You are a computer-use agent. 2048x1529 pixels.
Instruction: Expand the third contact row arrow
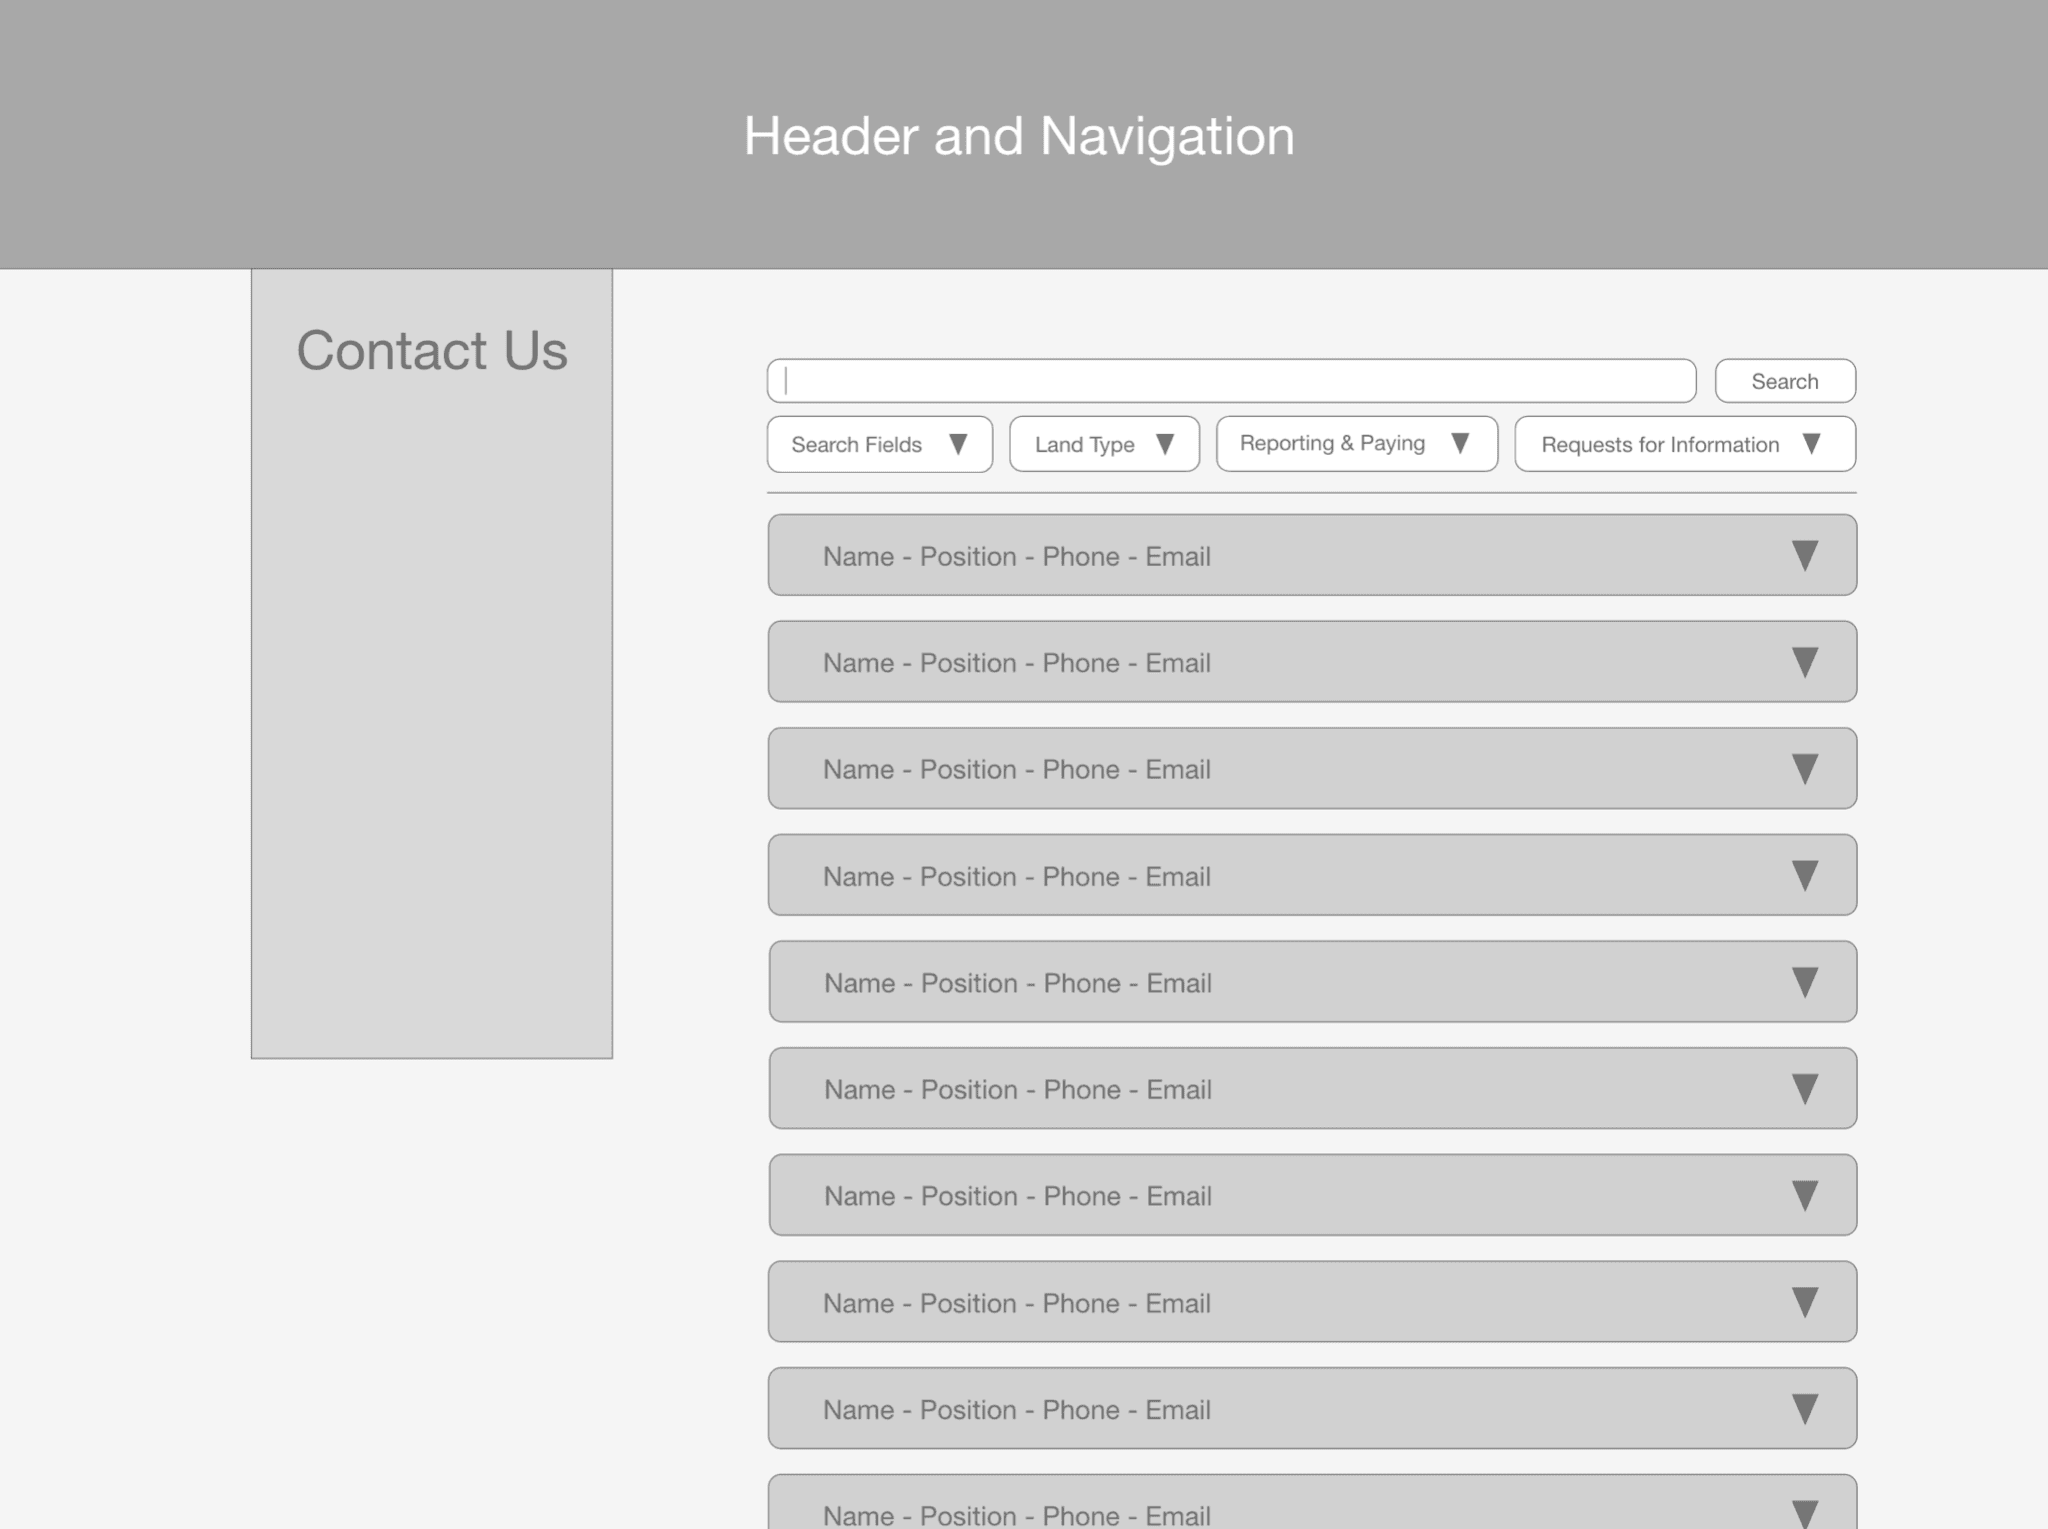pyautogui.click(x=1804, y=769)
